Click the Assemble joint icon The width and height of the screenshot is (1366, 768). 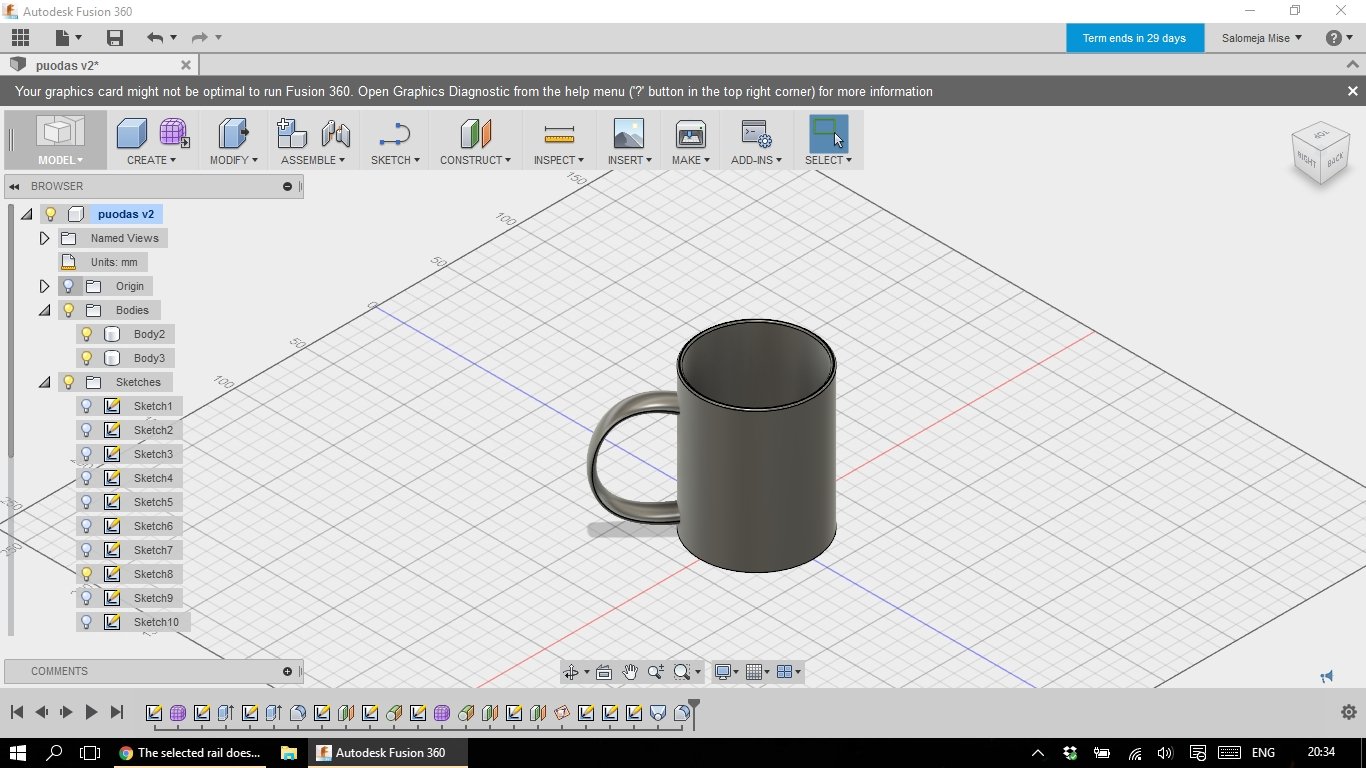(336, 133)
